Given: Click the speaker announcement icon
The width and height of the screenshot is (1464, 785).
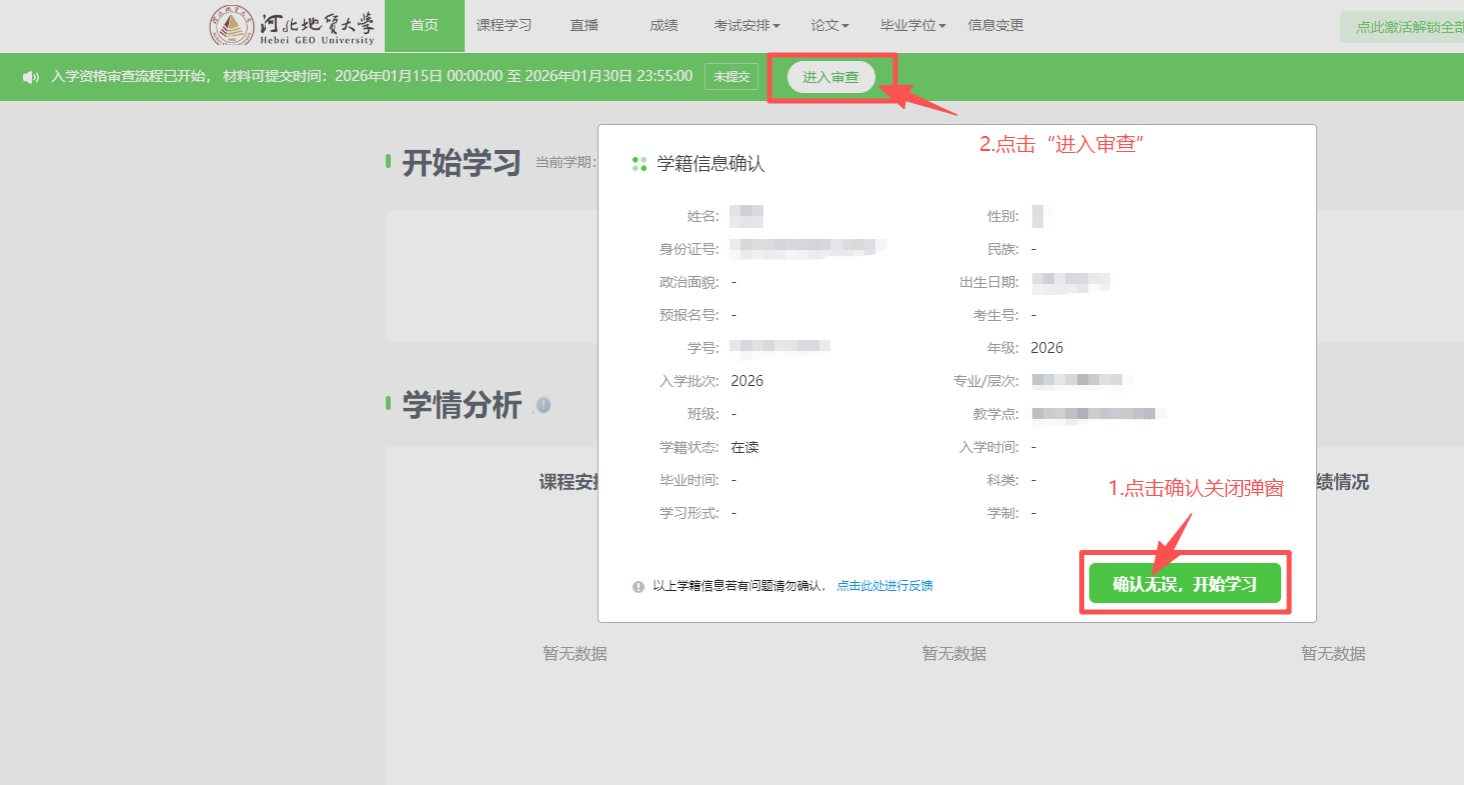Looking at the screenshot, I should tap(31, 77).
